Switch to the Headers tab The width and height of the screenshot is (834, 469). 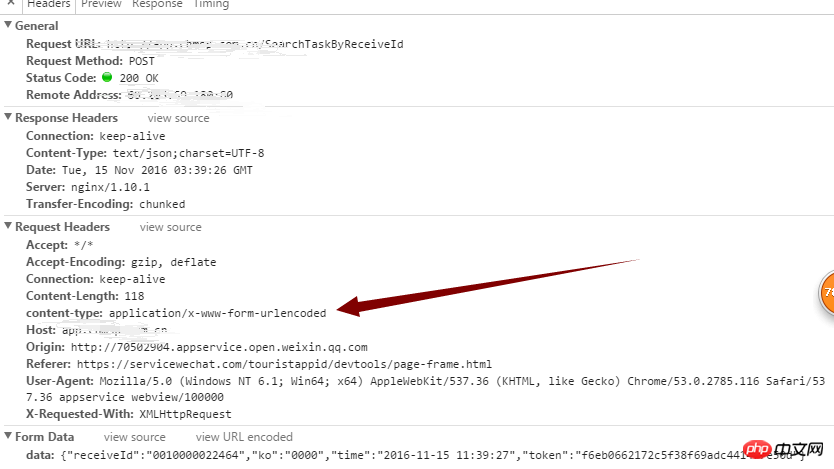(48, 4)
